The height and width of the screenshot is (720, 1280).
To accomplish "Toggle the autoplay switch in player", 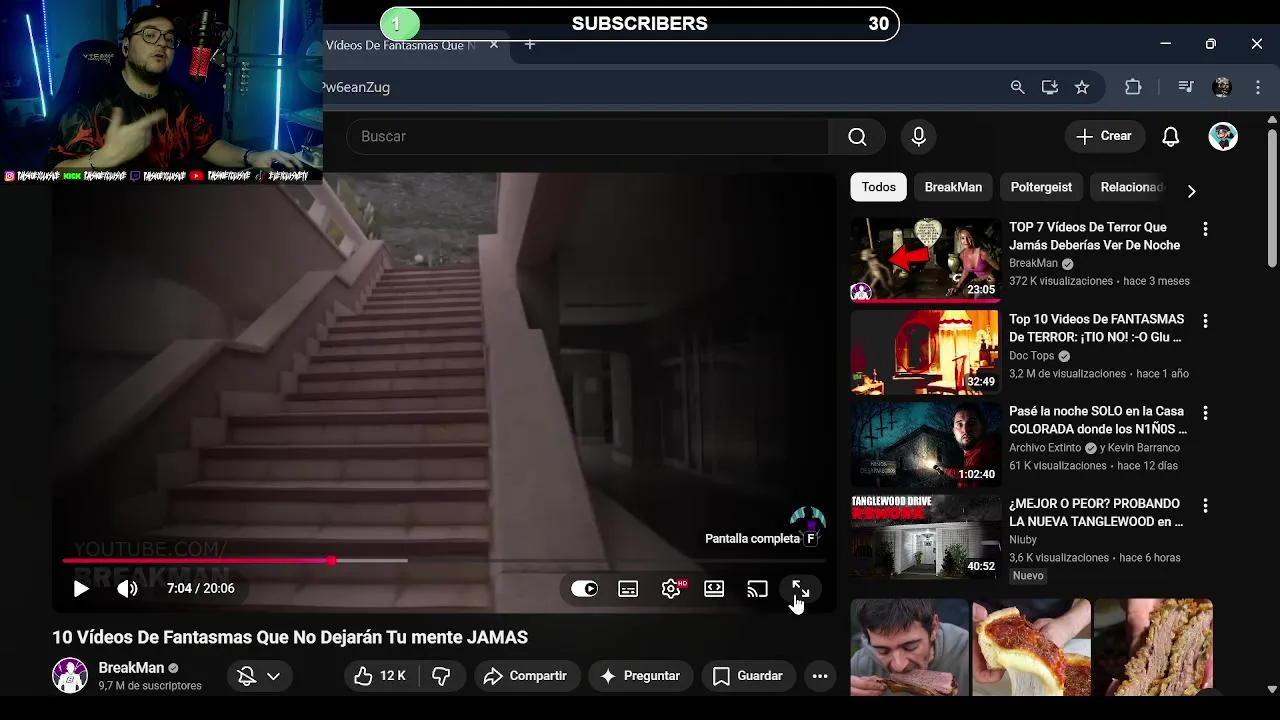I will pyautogui.click(x=584, y=589).
